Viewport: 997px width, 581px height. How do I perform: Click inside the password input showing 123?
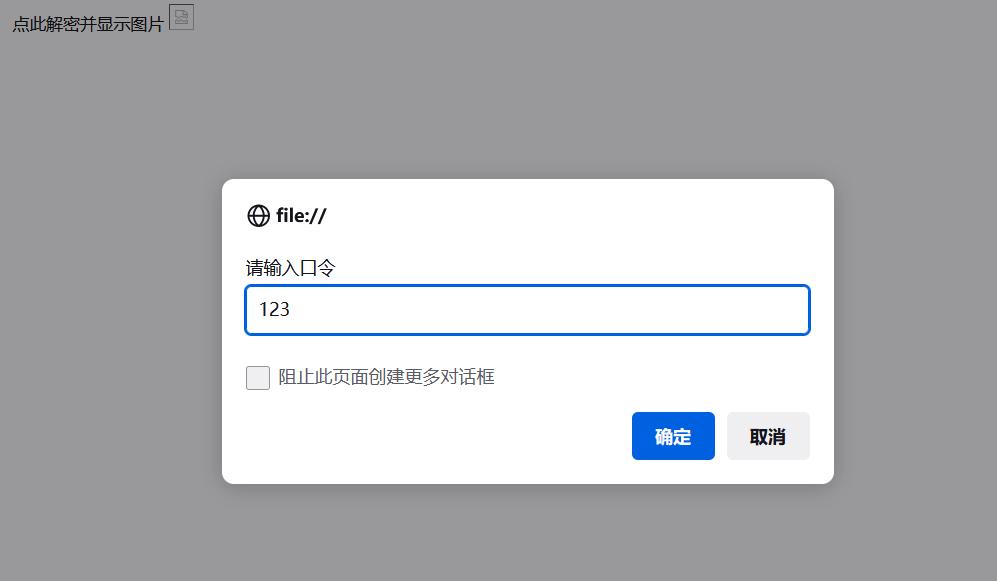527,310
